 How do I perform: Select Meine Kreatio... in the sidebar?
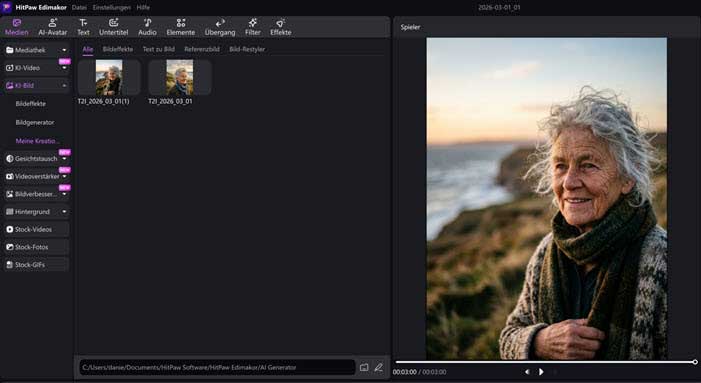tap(38, 141)
